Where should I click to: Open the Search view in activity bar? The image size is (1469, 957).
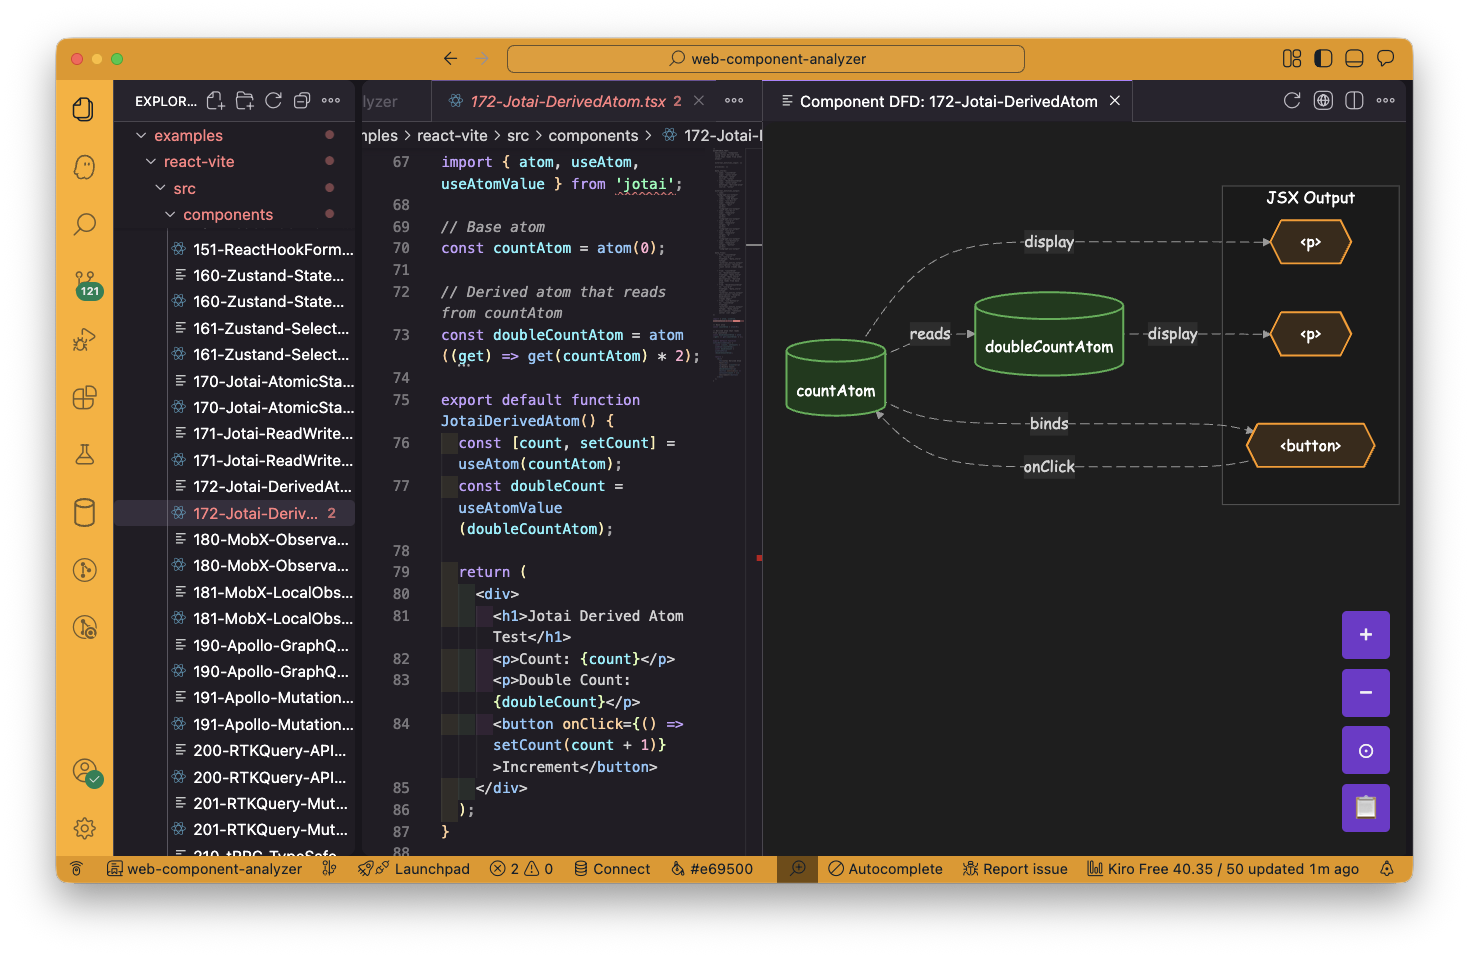pyautogui.click(x=85, y=224)
